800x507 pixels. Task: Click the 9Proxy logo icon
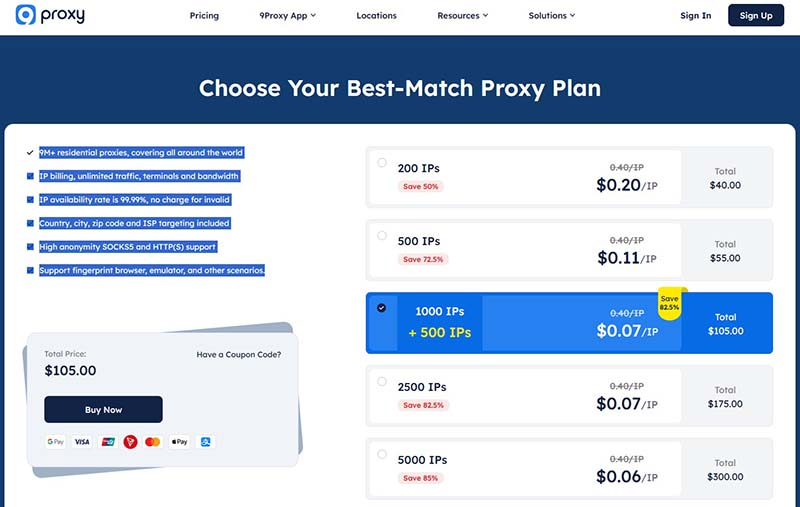27,15
